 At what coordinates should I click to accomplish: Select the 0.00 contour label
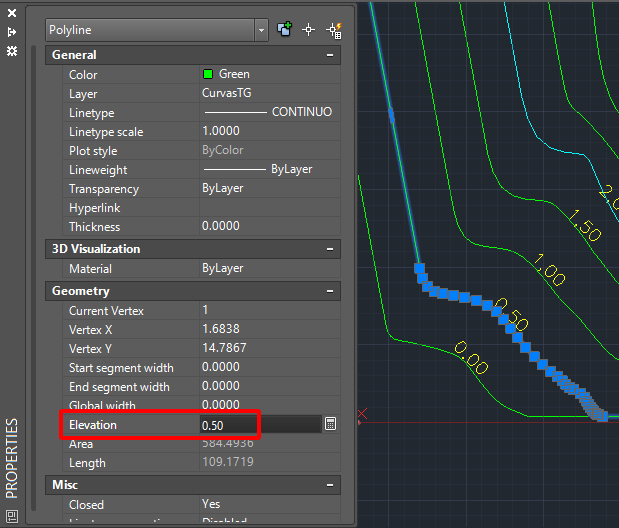pos(471,359)
